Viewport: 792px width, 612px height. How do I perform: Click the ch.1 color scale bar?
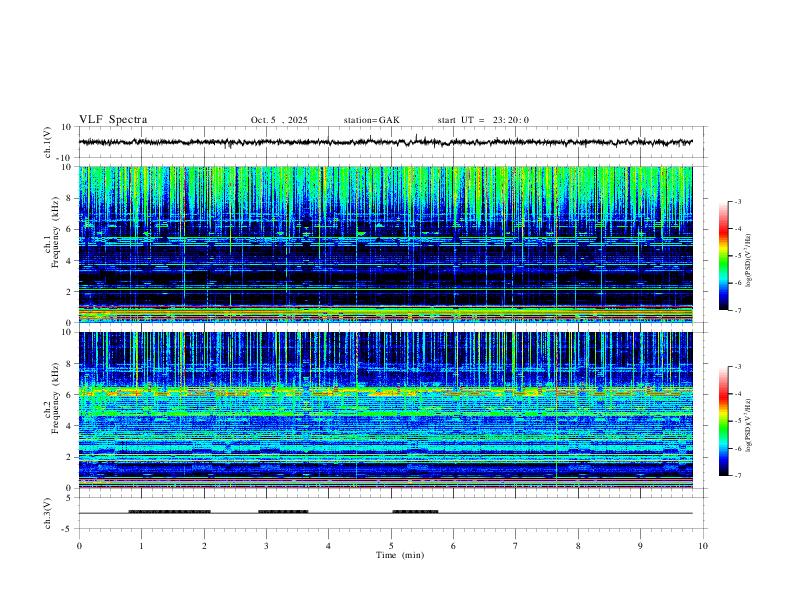click(723, 256)
